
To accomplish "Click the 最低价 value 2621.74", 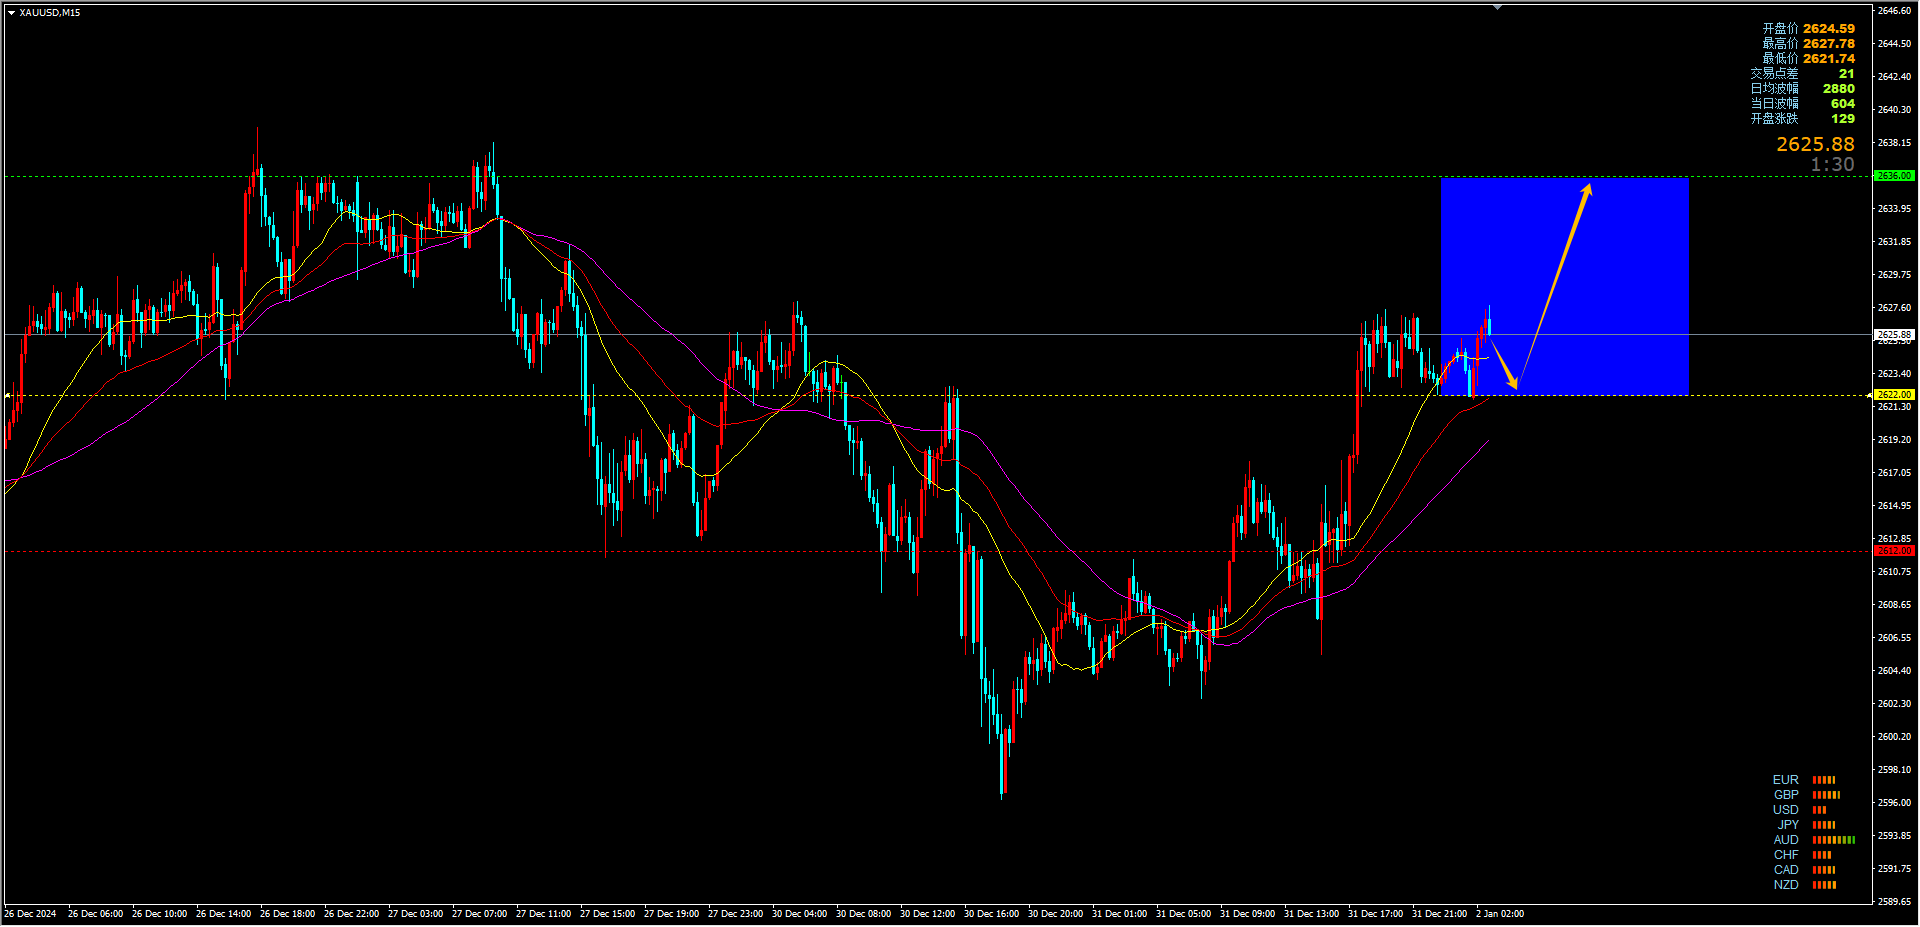I will click(1829, 59).
